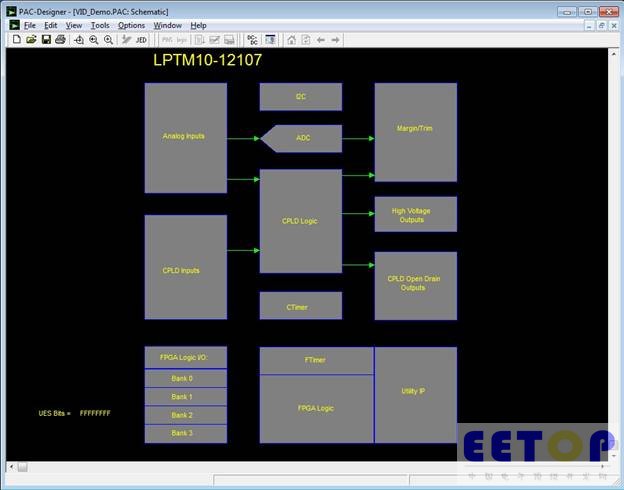Click greyed monitor icon left of DC-DC
The width and height of the screenshot is (624, 490).
tap(229, 40)
